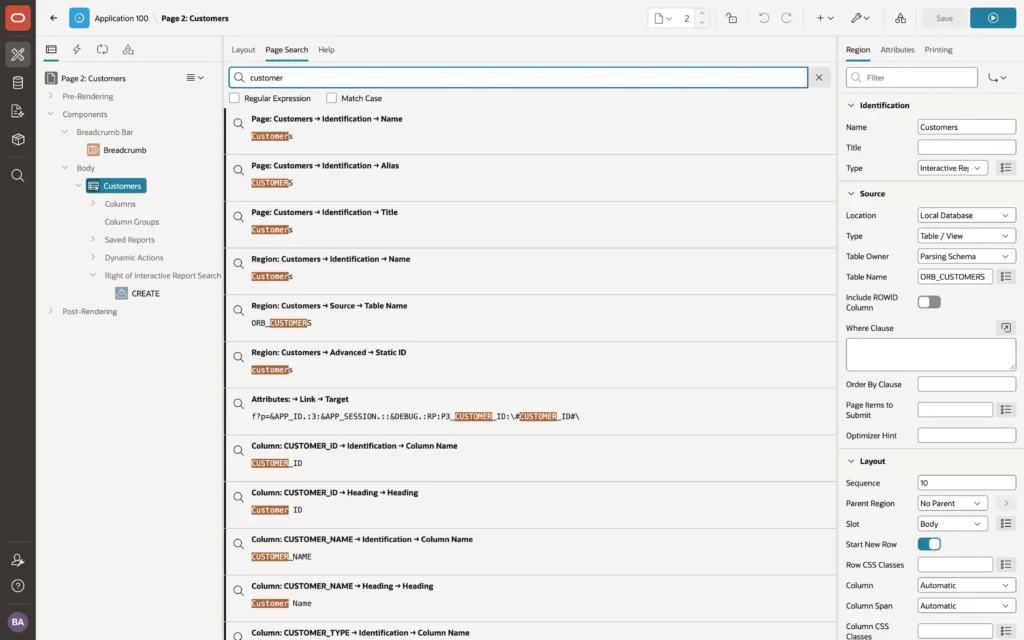Switch to the Region property tab
The image size is (1024, 640).
[x=857, y=50]
